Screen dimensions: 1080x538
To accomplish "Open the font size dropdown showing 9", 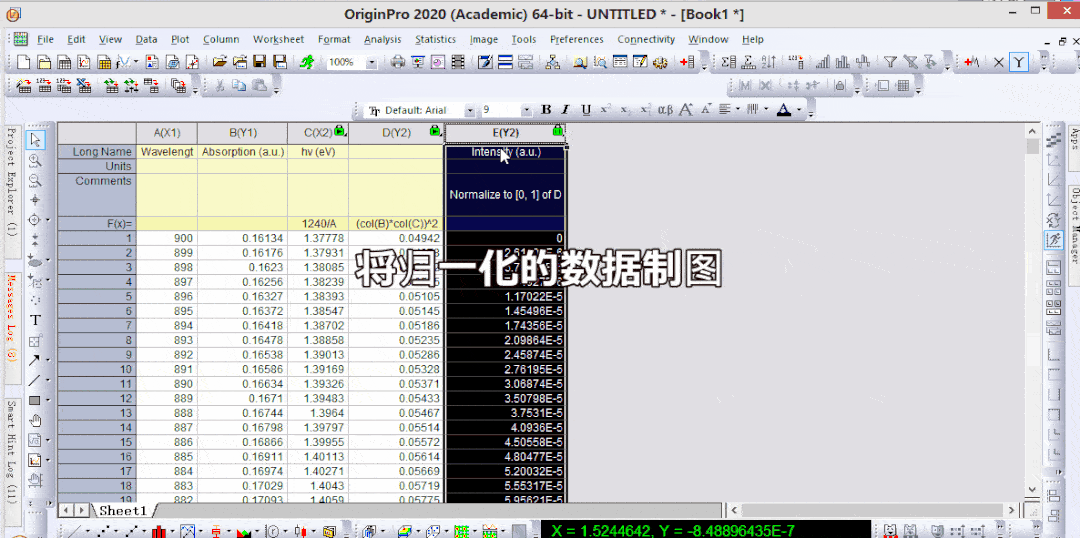I will tap(526, 110).
